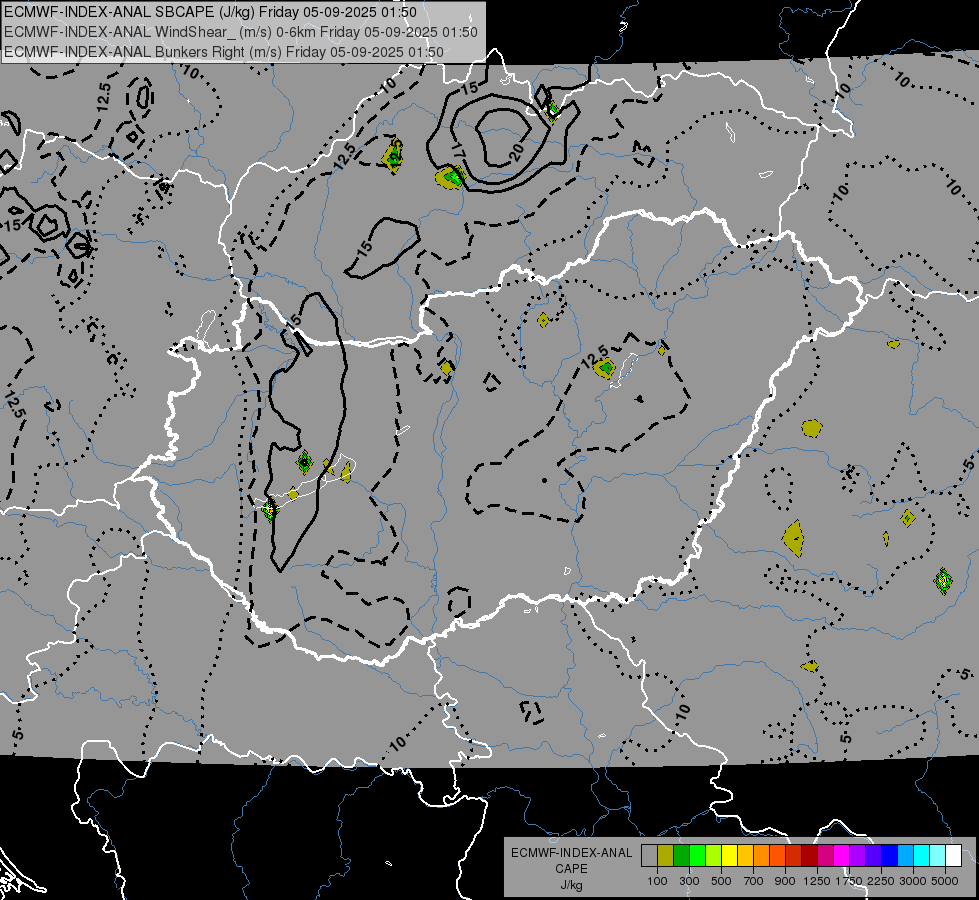Image resolution: width=979 pixels, height=900 pixels.
Task: Select the 700 legend scale value
Action: 754,881
